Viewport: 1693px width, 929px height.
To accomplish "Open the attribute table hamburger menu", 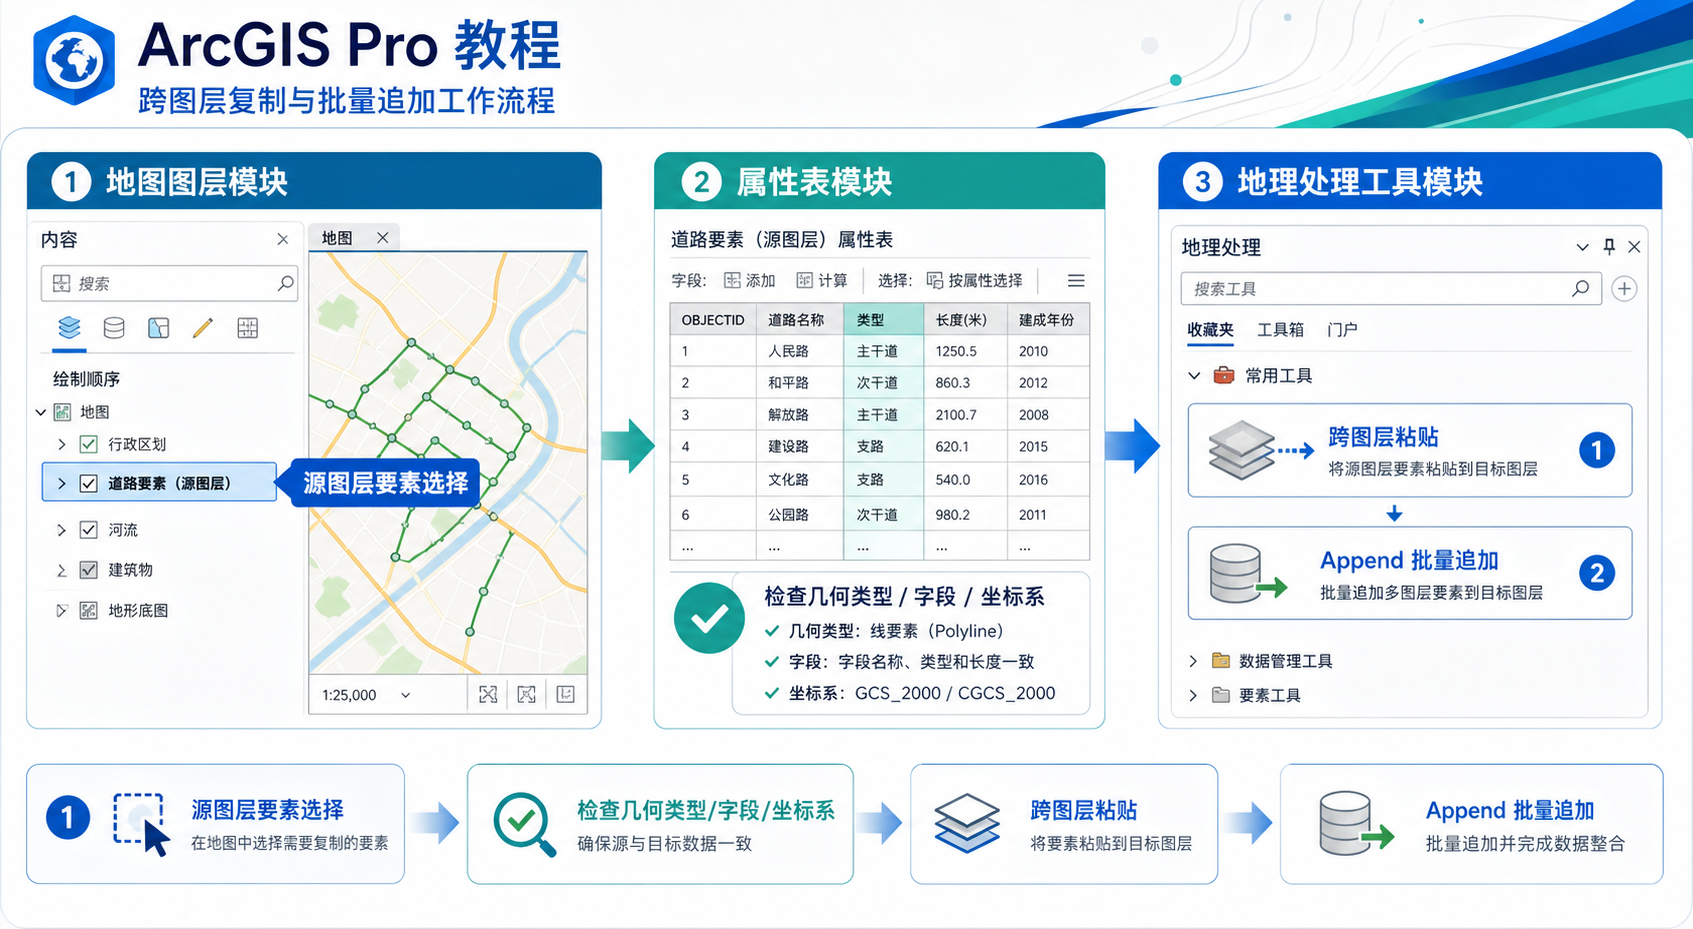I will point(1076,281).
